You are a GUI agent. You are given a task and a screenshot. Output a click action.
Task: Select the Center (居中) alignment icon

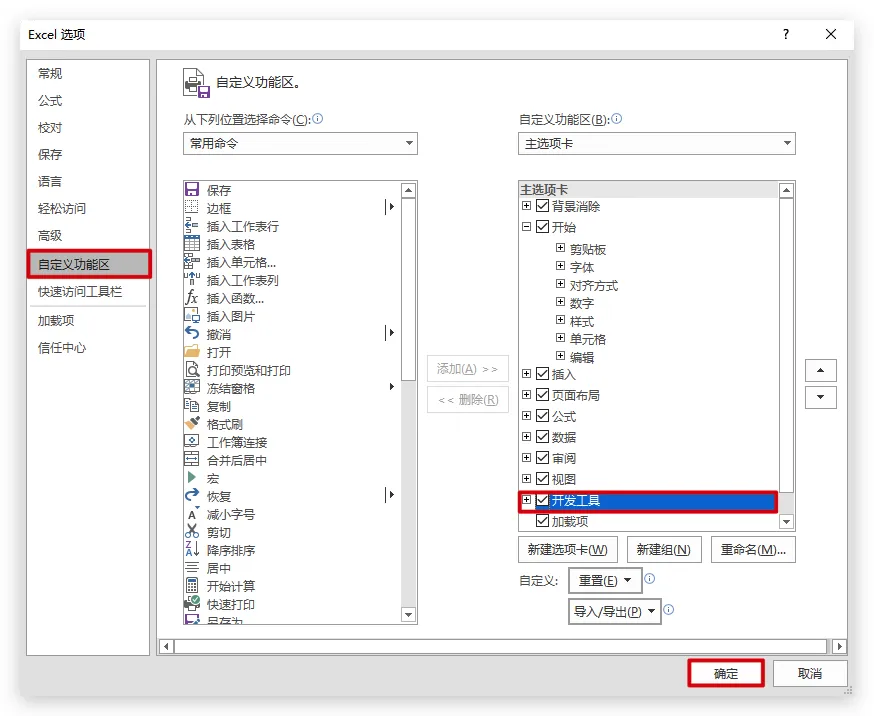coord(192,567)
